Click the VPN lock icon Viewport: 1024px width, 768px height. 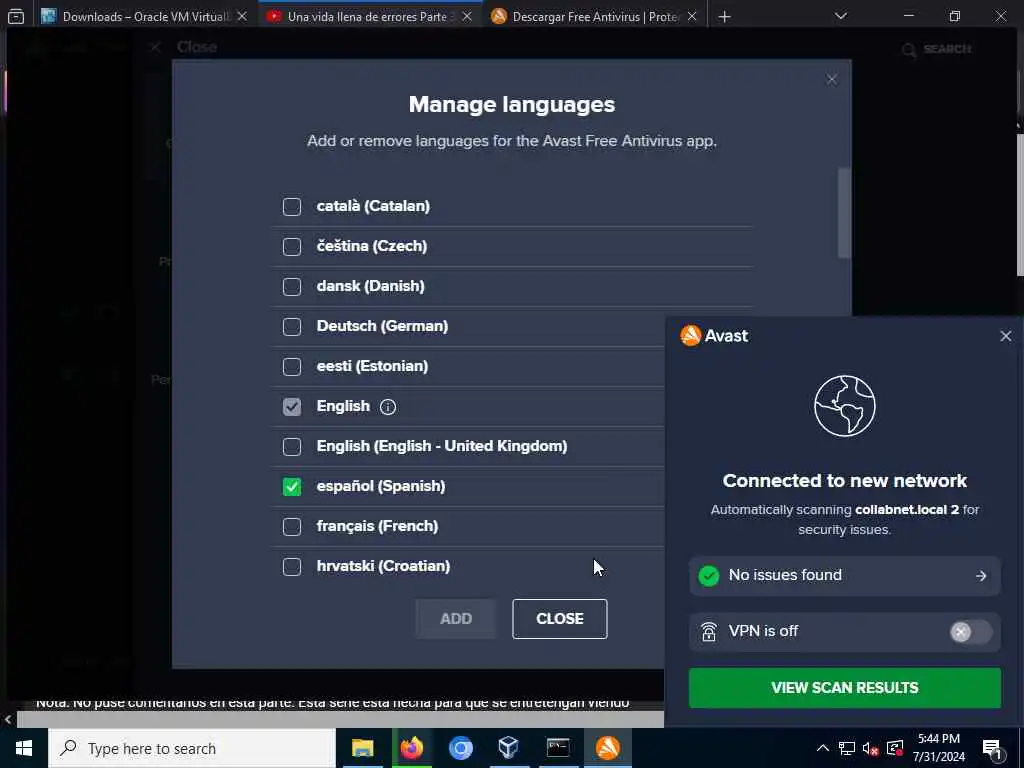(x=709, y=632)
